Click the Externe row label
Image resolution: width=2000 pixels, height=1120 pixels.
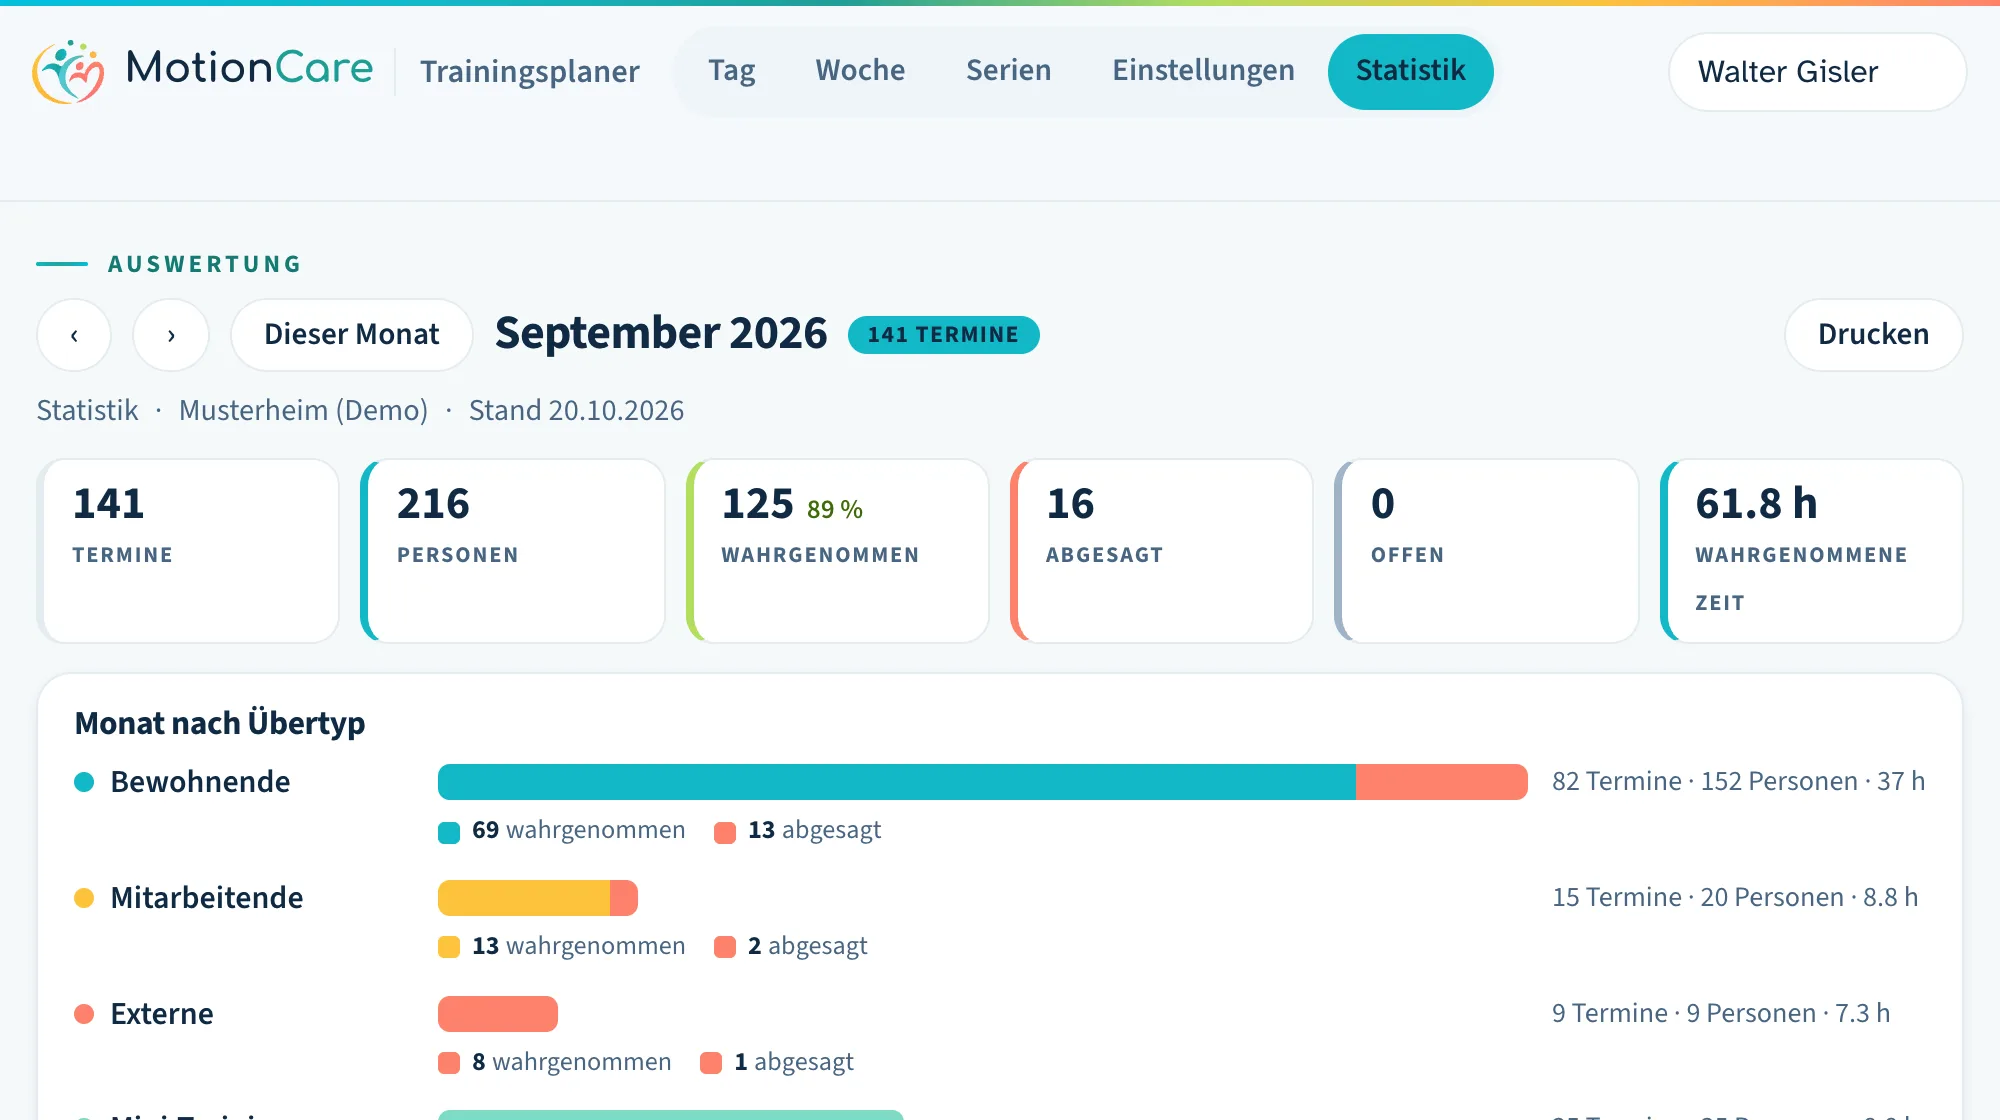[x=161, y=1014]
